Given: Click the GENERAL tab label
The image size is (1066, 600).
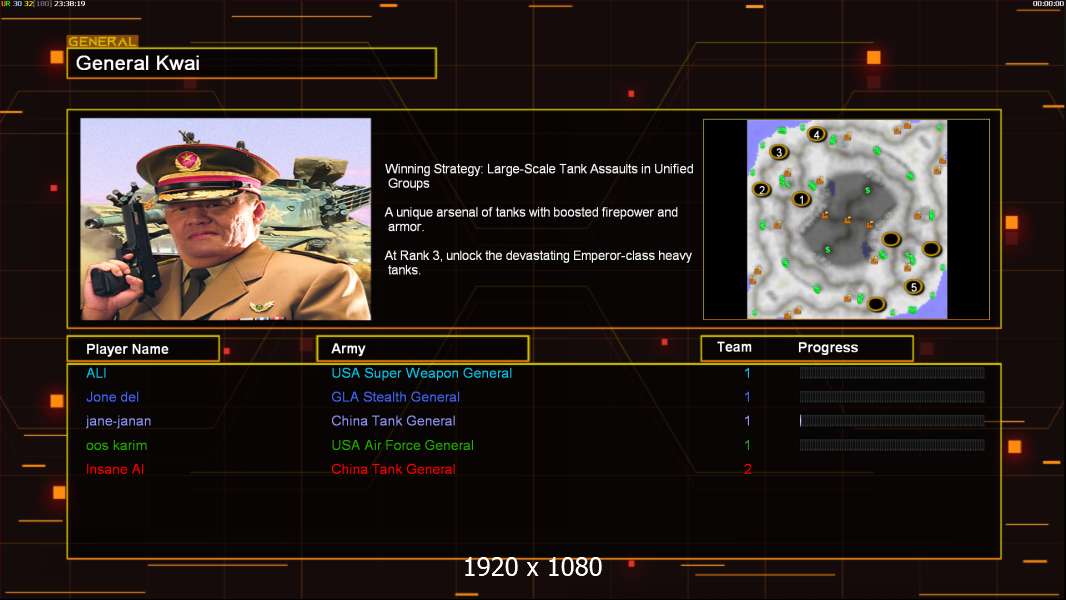Looking at the screenshot, I should coord(102,41).
